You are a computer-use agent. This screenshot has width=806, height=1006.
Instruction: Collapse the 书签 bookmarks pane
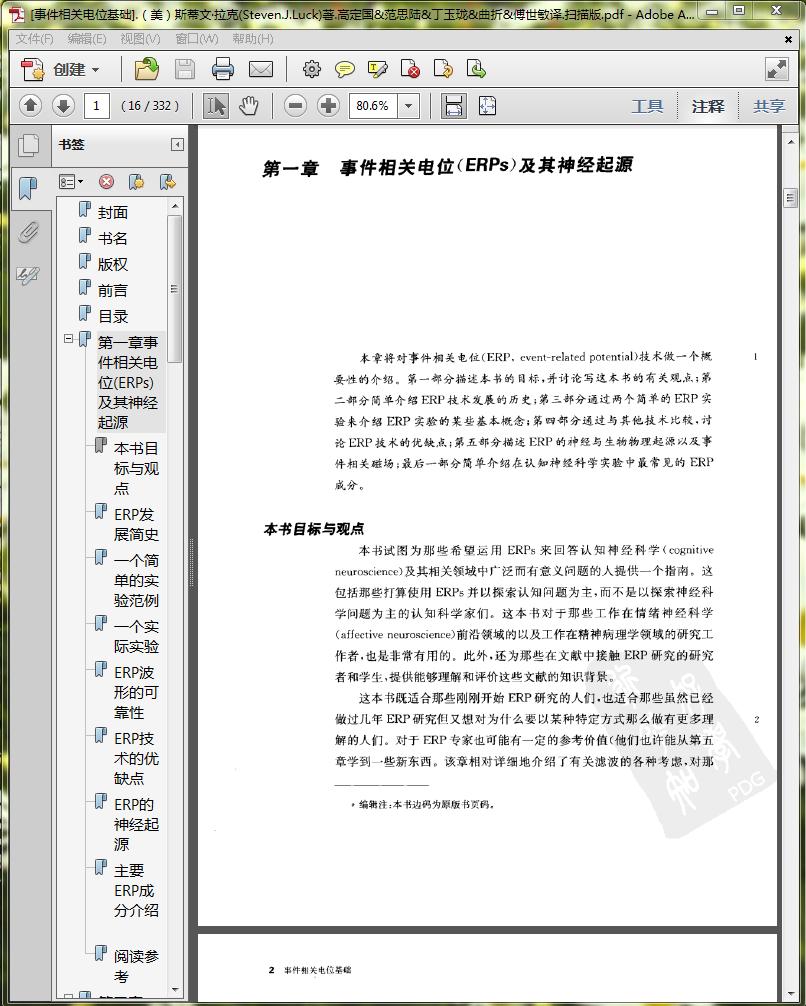coord(177,145)
